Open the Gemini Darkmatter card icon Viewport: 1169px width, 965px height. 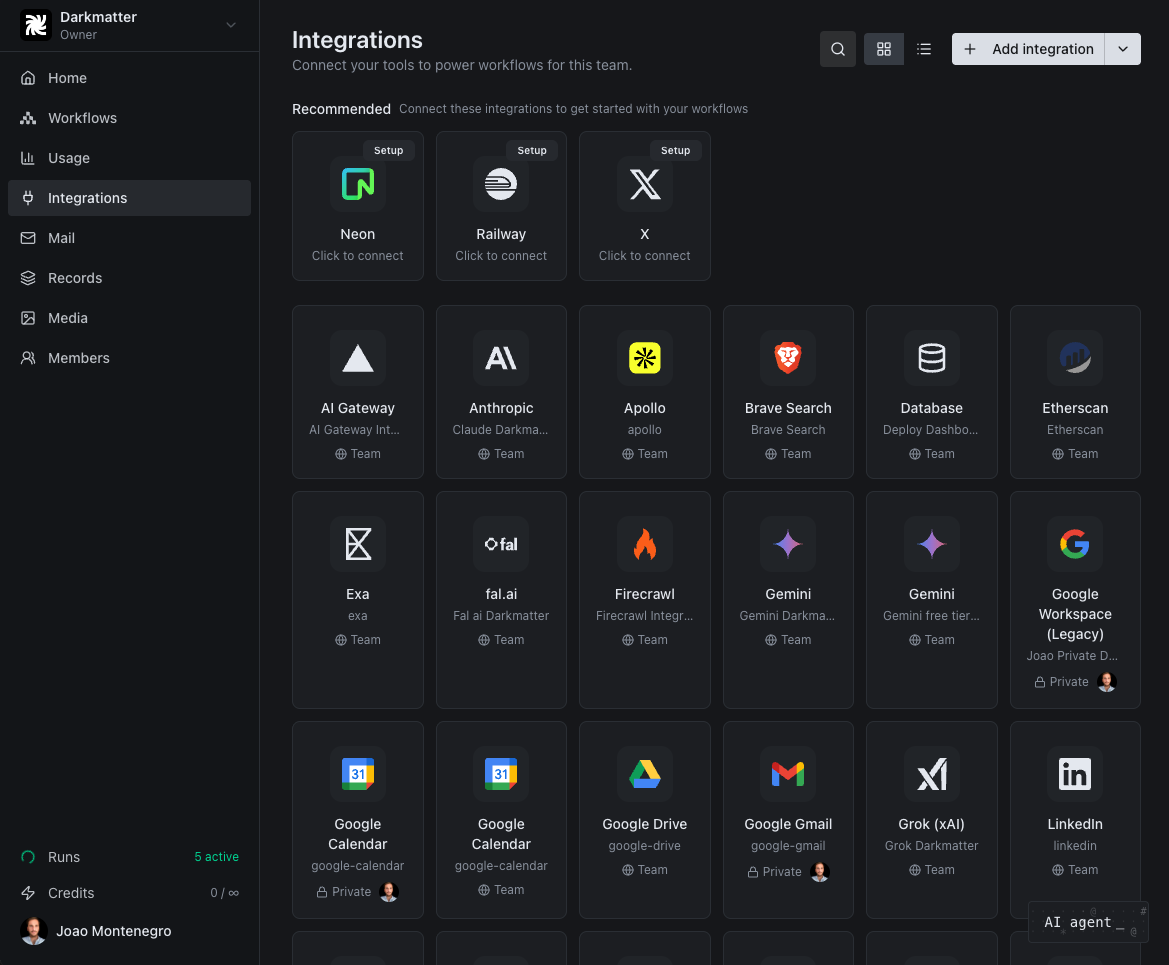[x=788, y=544]
